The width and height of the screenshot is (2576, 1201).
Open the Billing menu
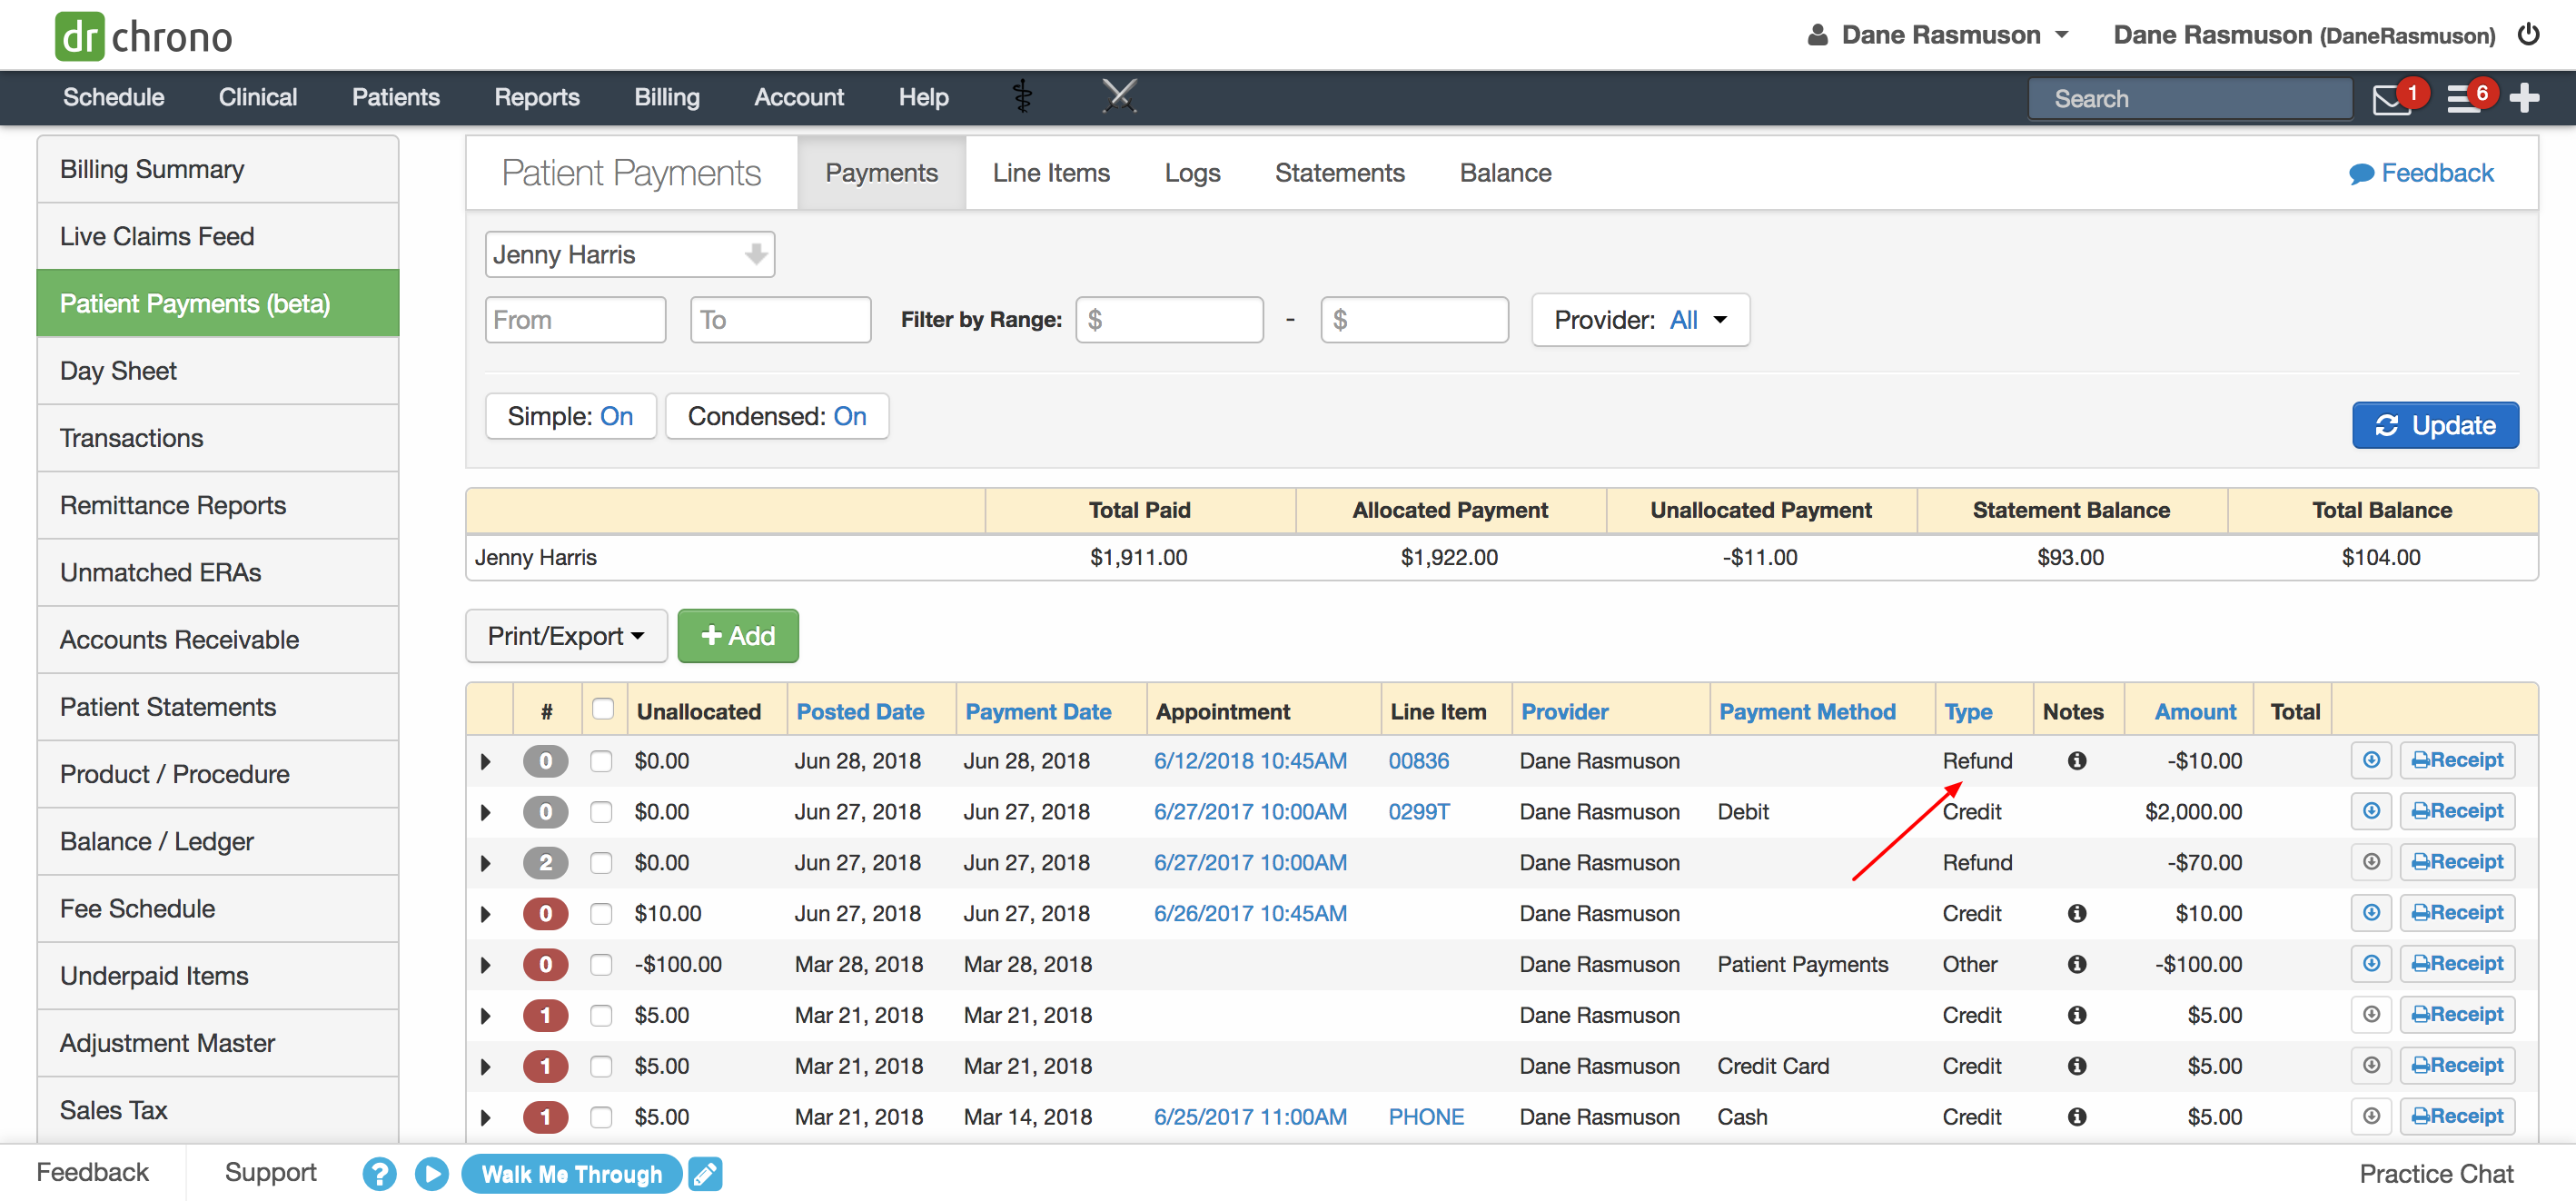tap(666, 97)
